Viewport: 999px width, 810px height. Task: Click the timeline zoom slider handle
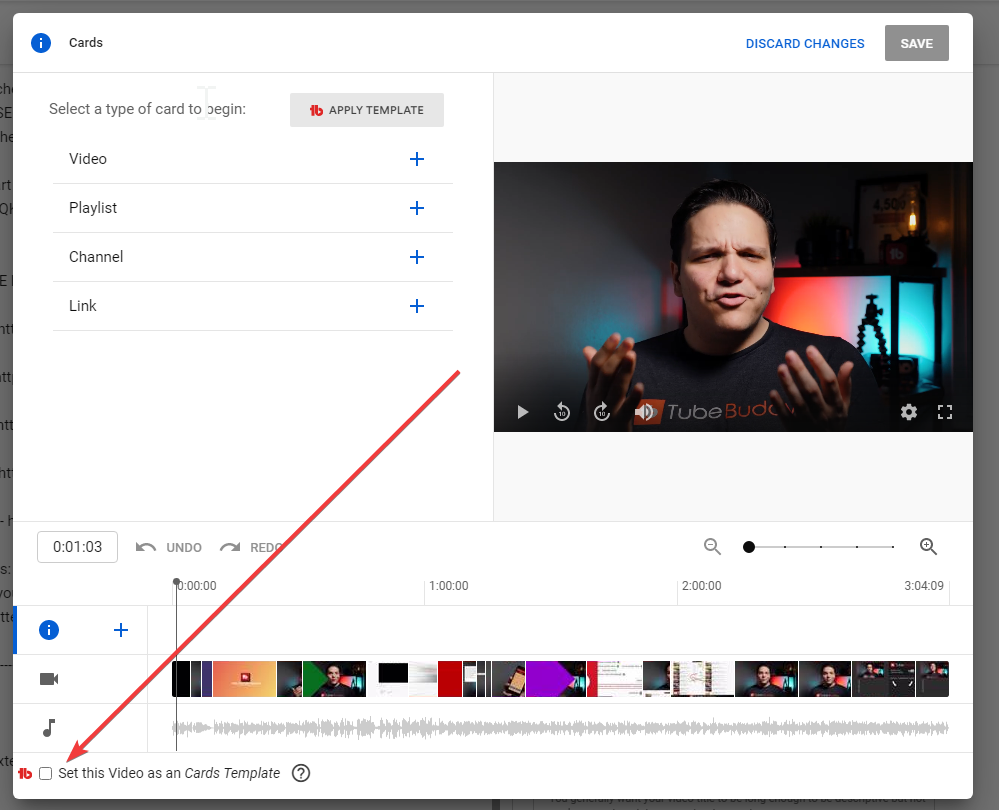(x=749, y=547)
